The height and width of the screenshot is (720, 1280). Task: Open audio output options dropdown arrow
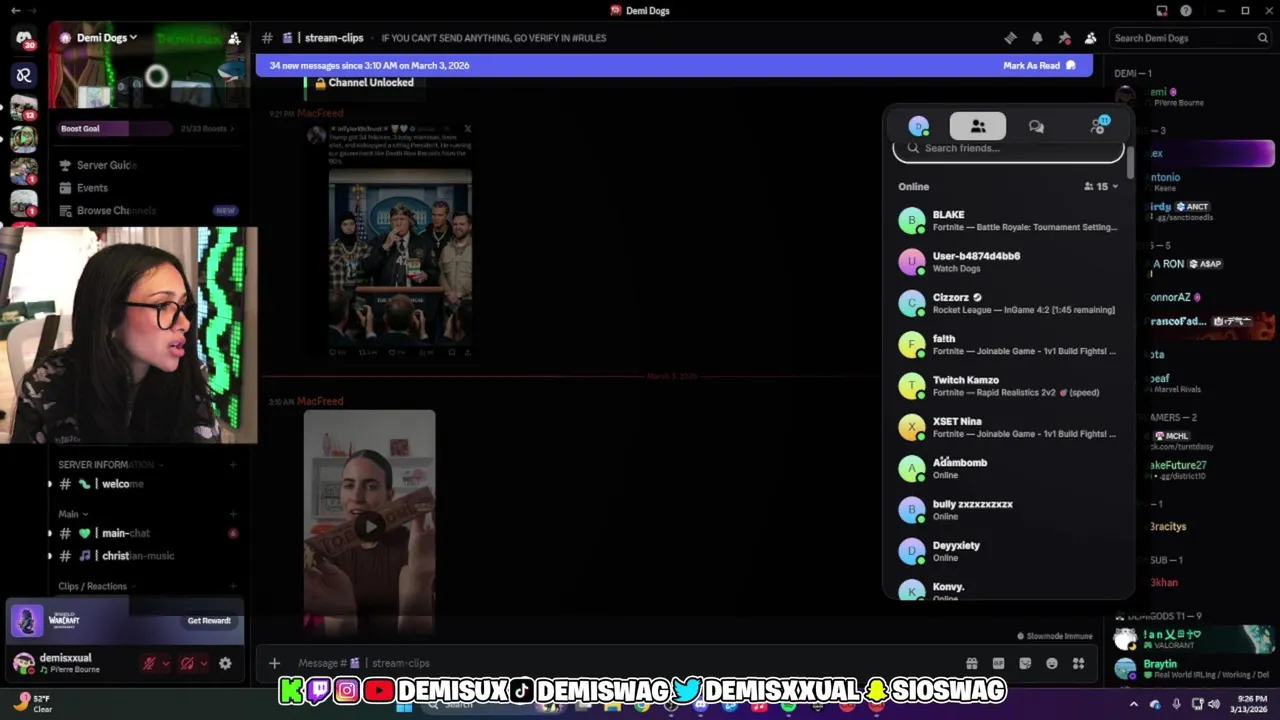[x=204, y=663]
